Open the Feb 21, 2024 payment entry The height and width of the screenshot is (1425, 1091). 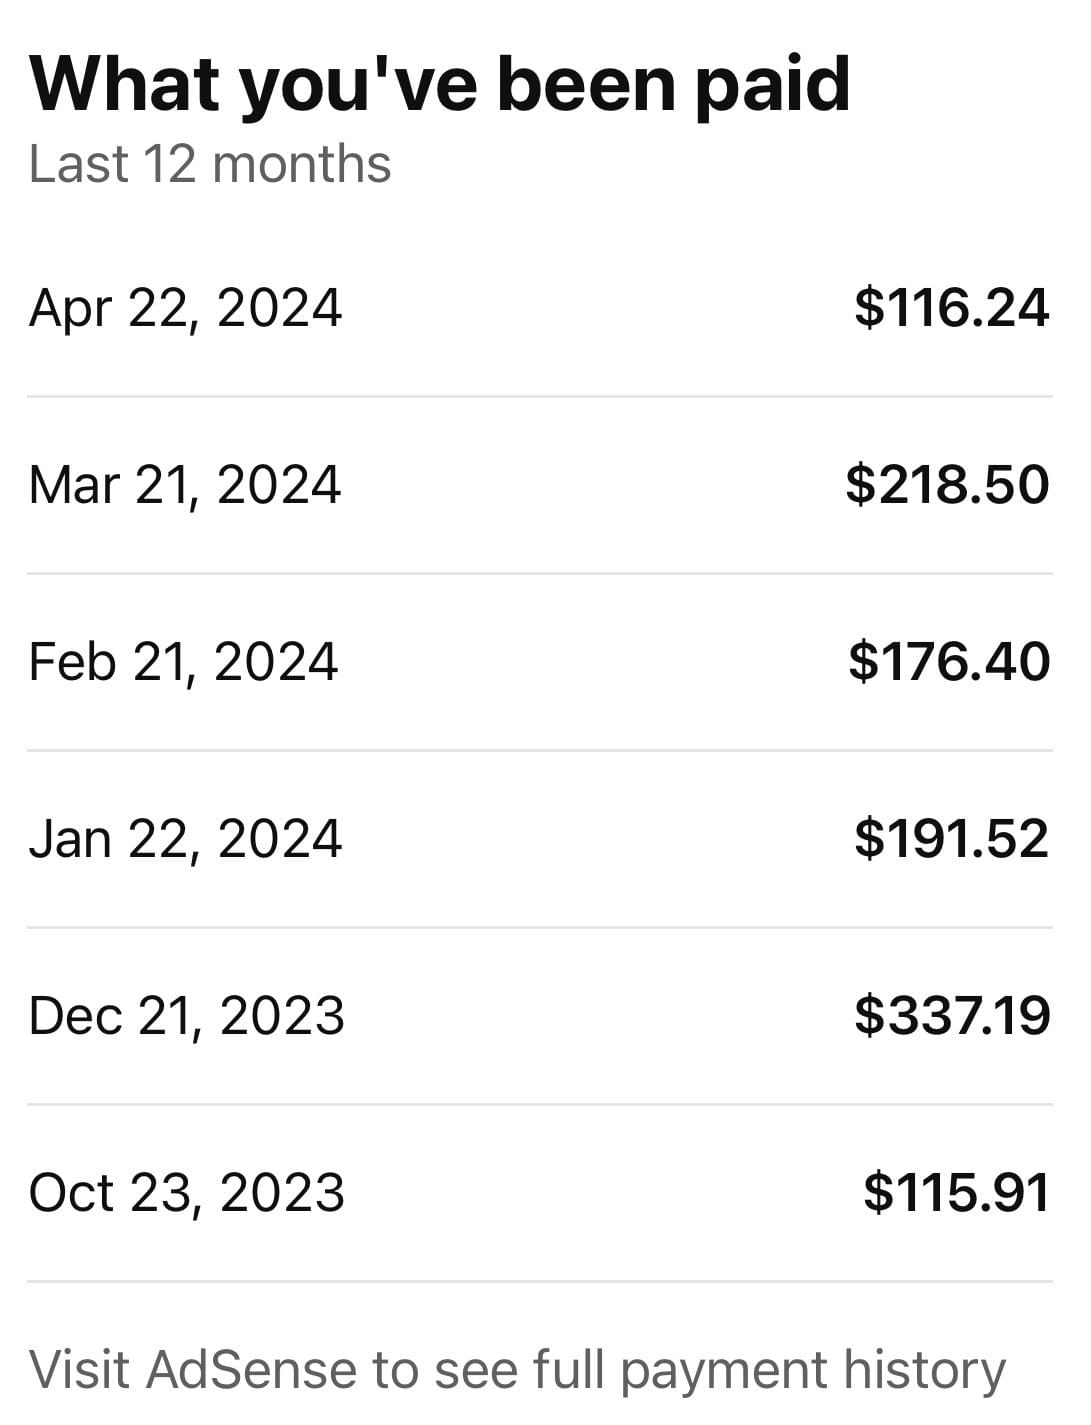540,662
